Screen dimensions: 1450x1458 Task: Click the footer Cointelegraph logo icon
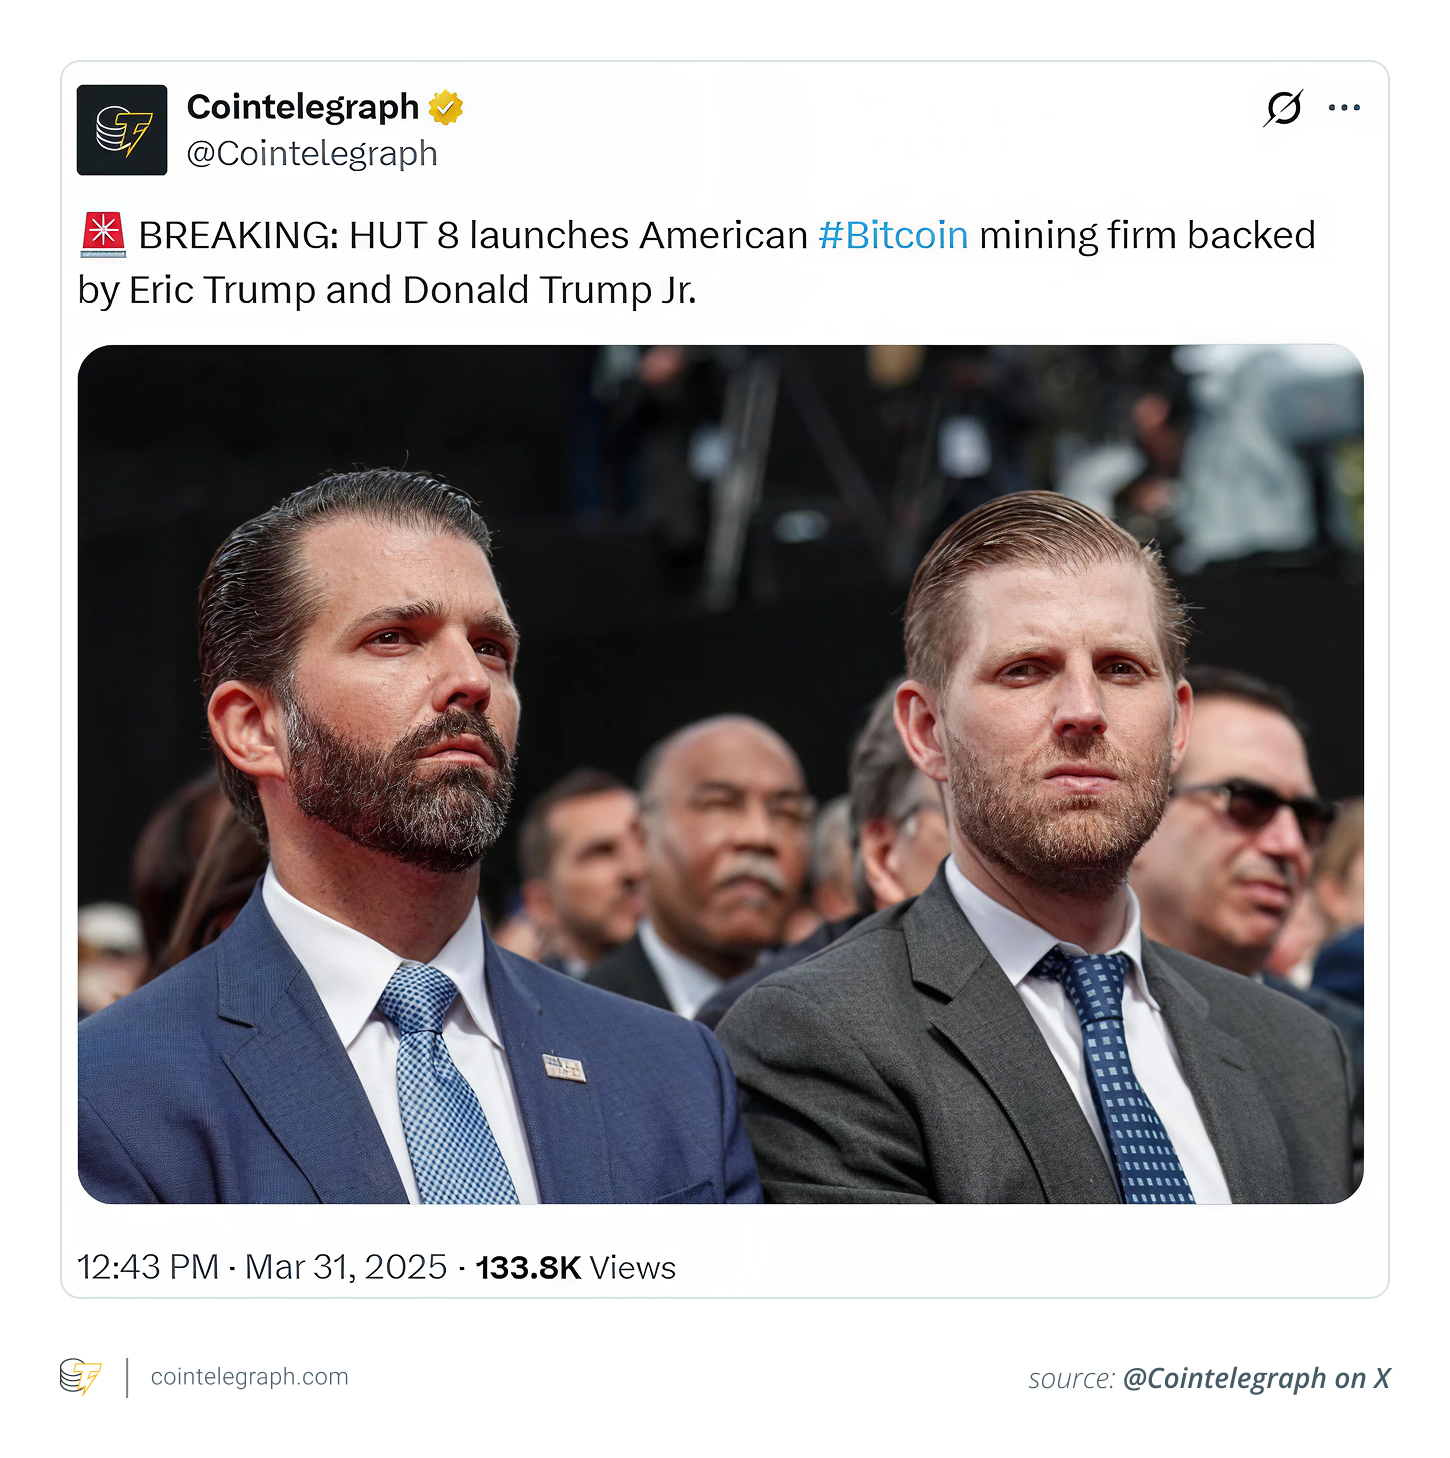[x=80, y=1376]
